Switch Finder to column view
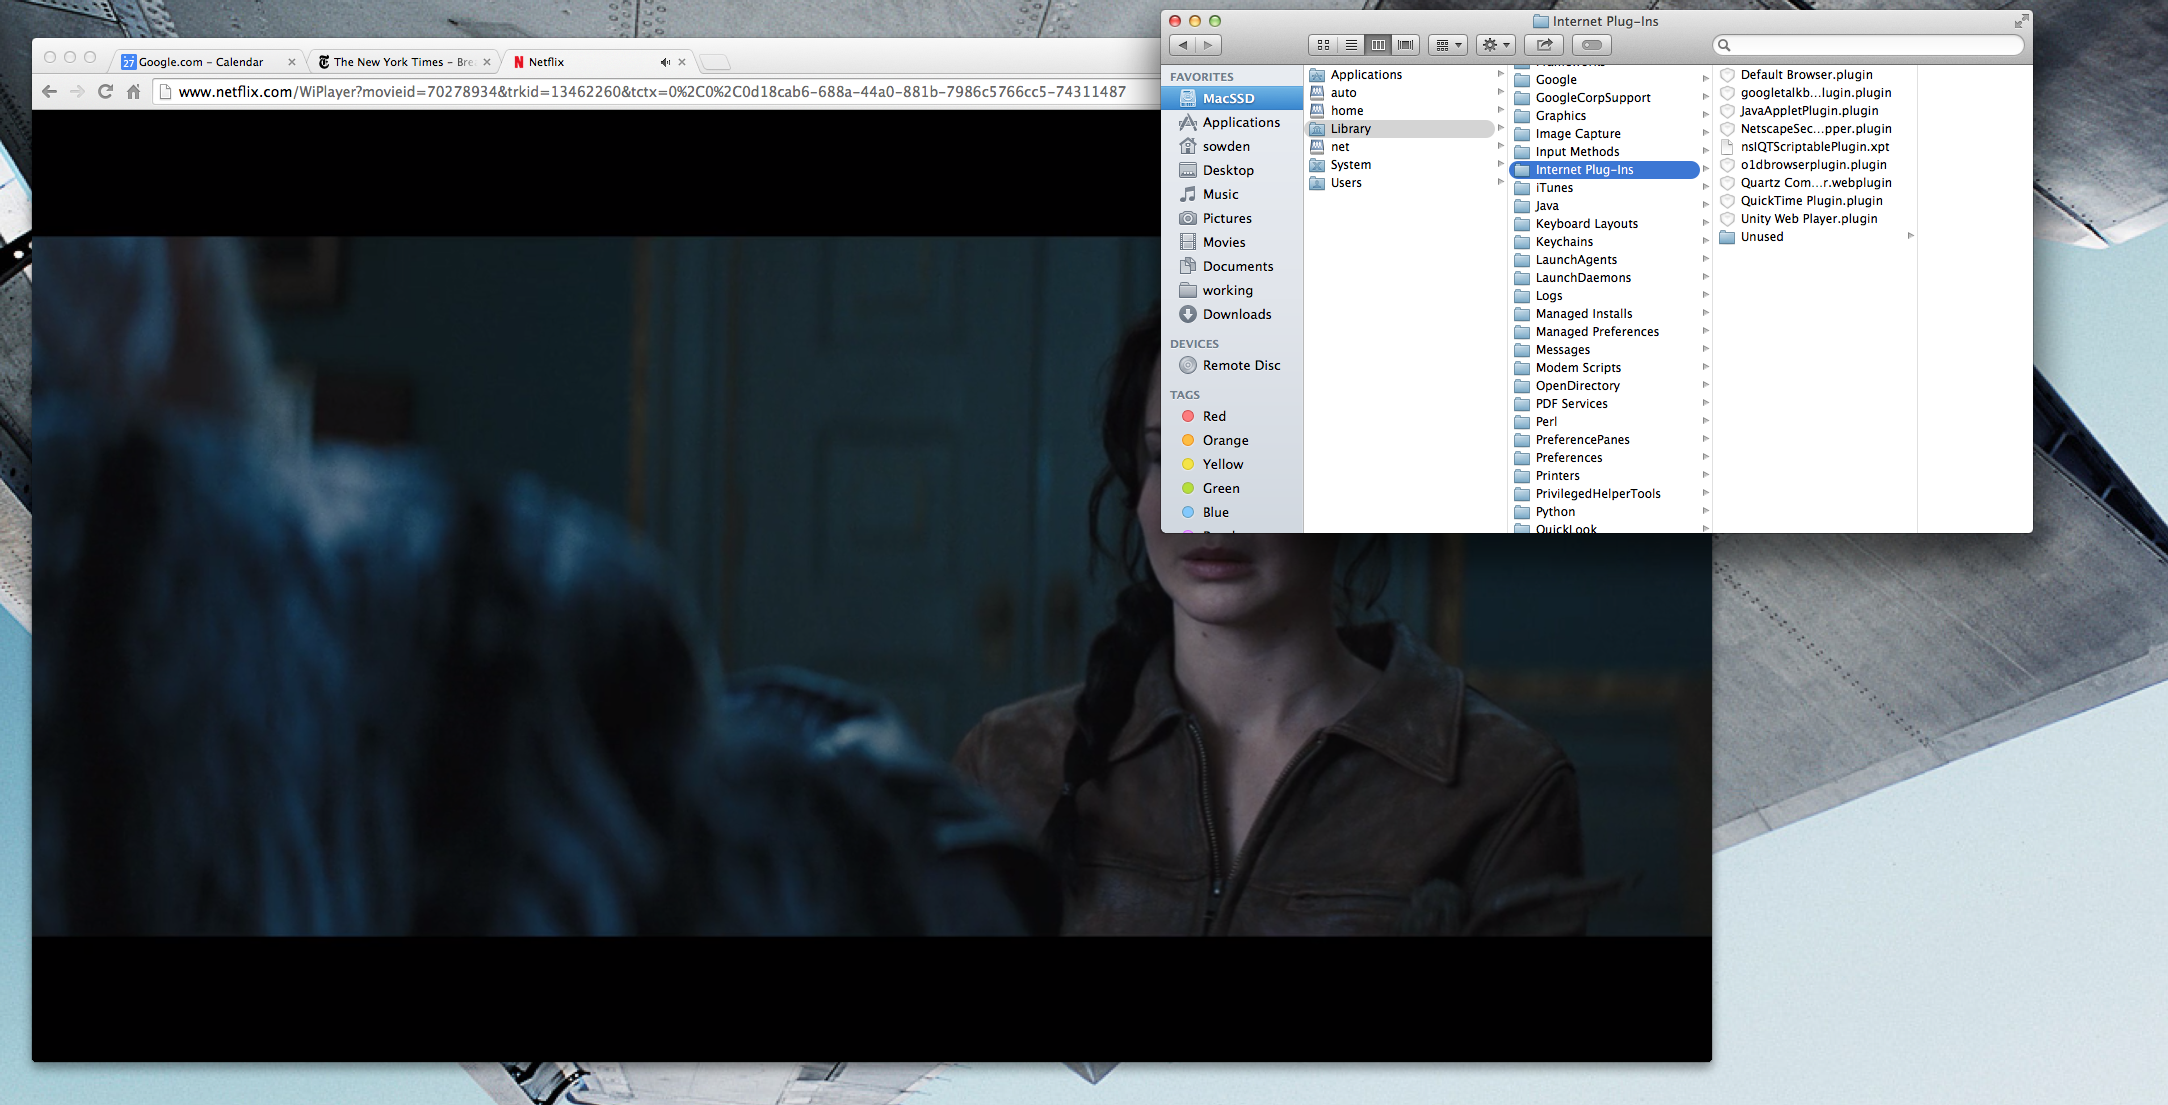This screenshot has height=1105, width=2168. click(x=1378, y=45)
